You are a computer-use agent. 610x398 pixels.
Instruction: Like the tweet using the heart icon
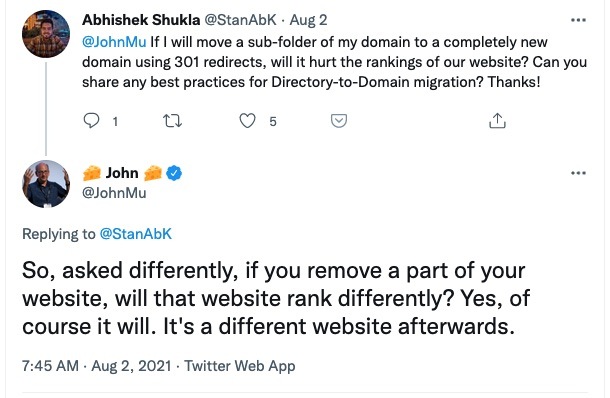tap(247, 121)
